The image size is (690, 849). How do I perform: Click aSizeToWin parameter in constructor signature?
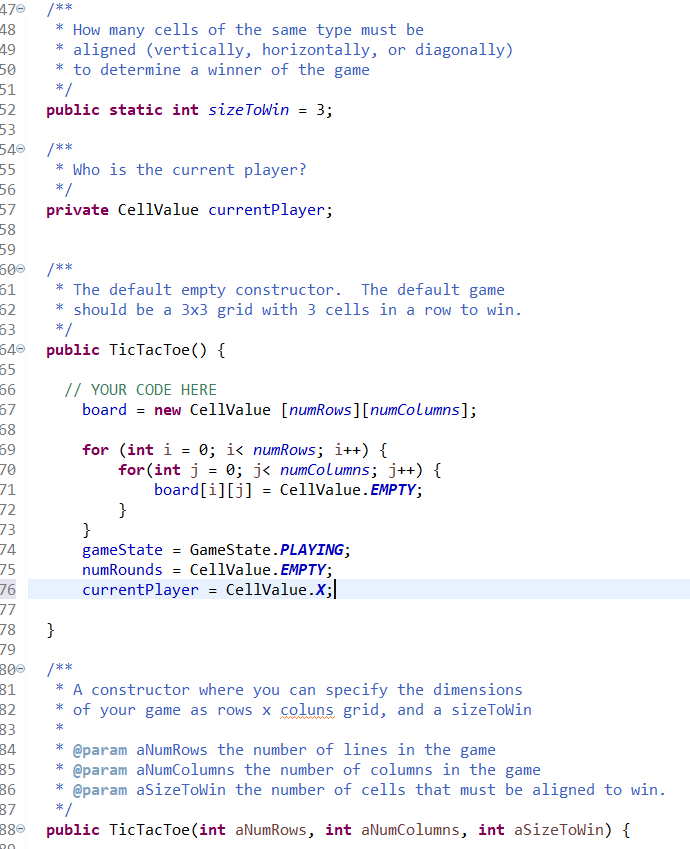pyautogui.click(x=559, y=830)
